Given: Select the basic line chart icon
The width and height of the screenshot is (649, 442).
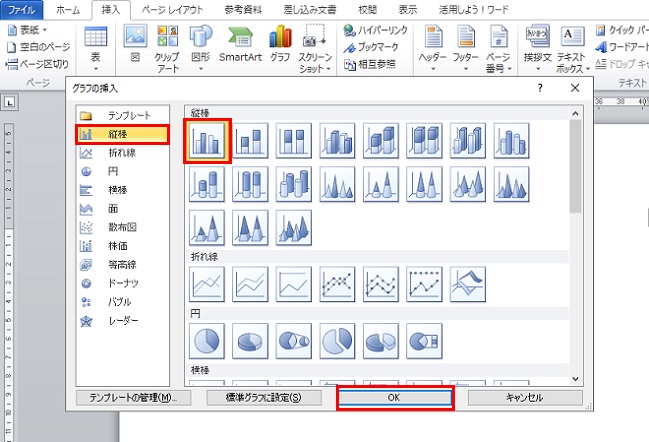Looking at the screenshot, I should (x=207, y=284).
